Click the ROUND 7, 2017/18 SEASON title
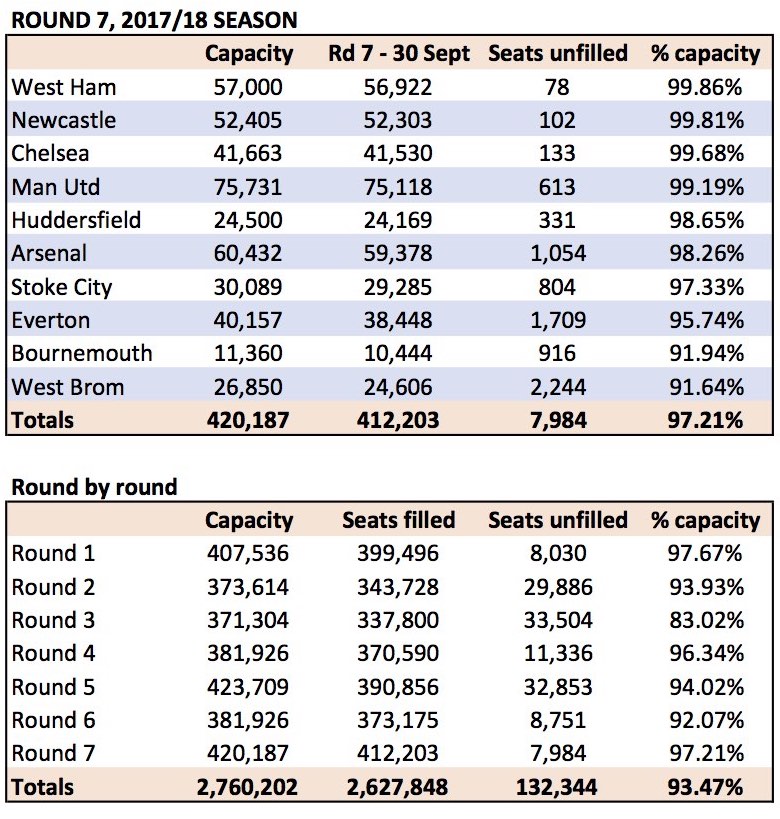 [x=154, y=20]
